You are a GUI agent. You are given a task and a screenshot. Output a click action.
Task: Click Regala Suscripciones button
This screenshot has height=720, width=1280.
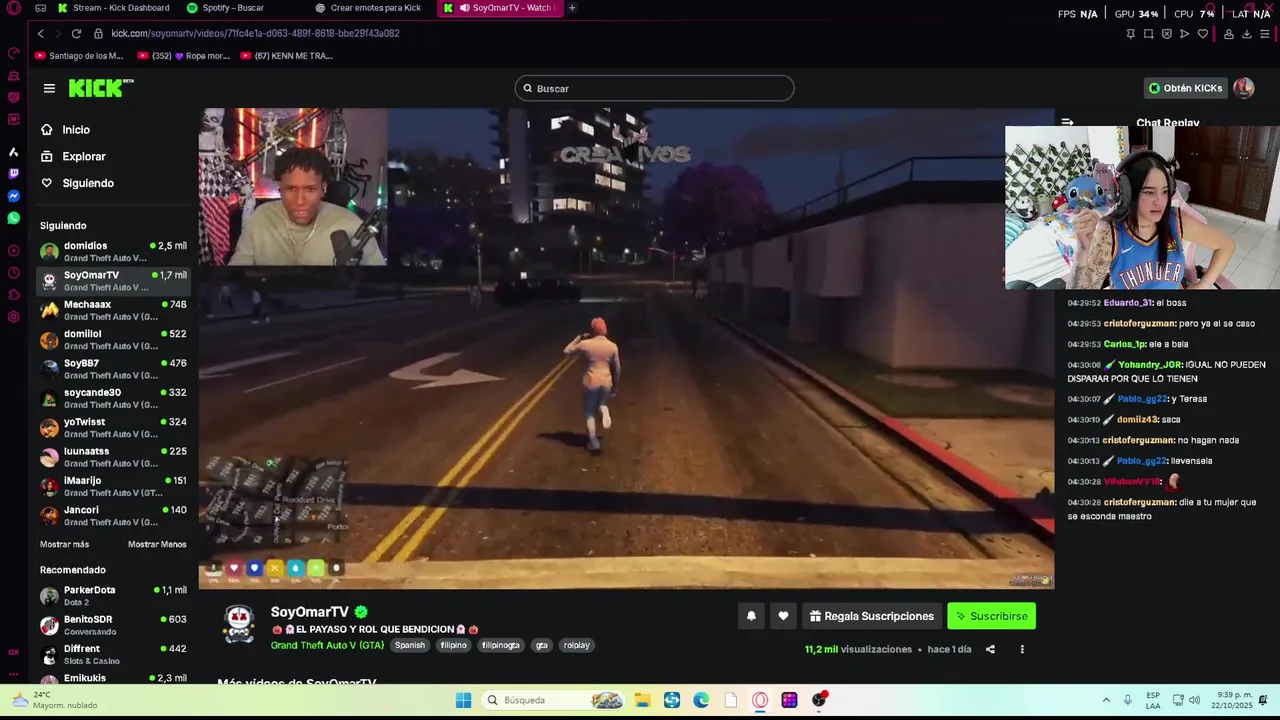872,616
